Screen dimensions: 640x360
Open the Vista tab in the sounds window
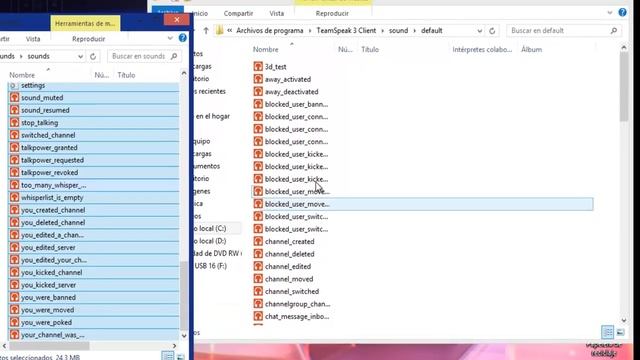point(33,39)
